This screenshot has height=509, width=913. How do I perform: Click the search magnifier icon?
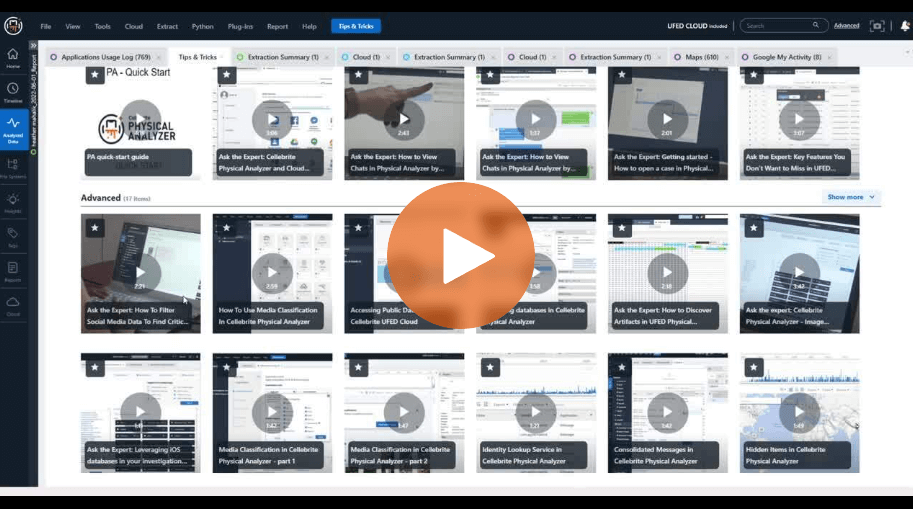[815, 25]
